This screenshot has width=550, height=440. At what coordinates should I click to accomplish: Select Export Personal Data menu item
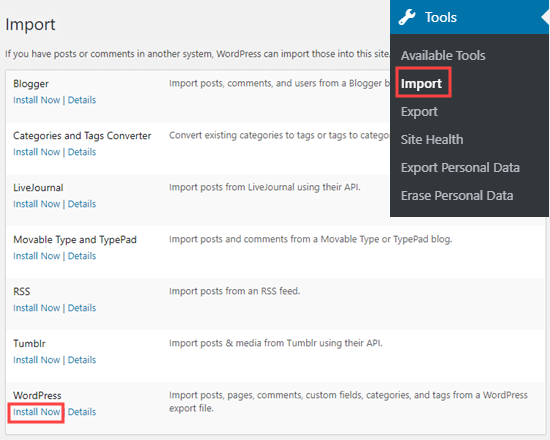460,168
